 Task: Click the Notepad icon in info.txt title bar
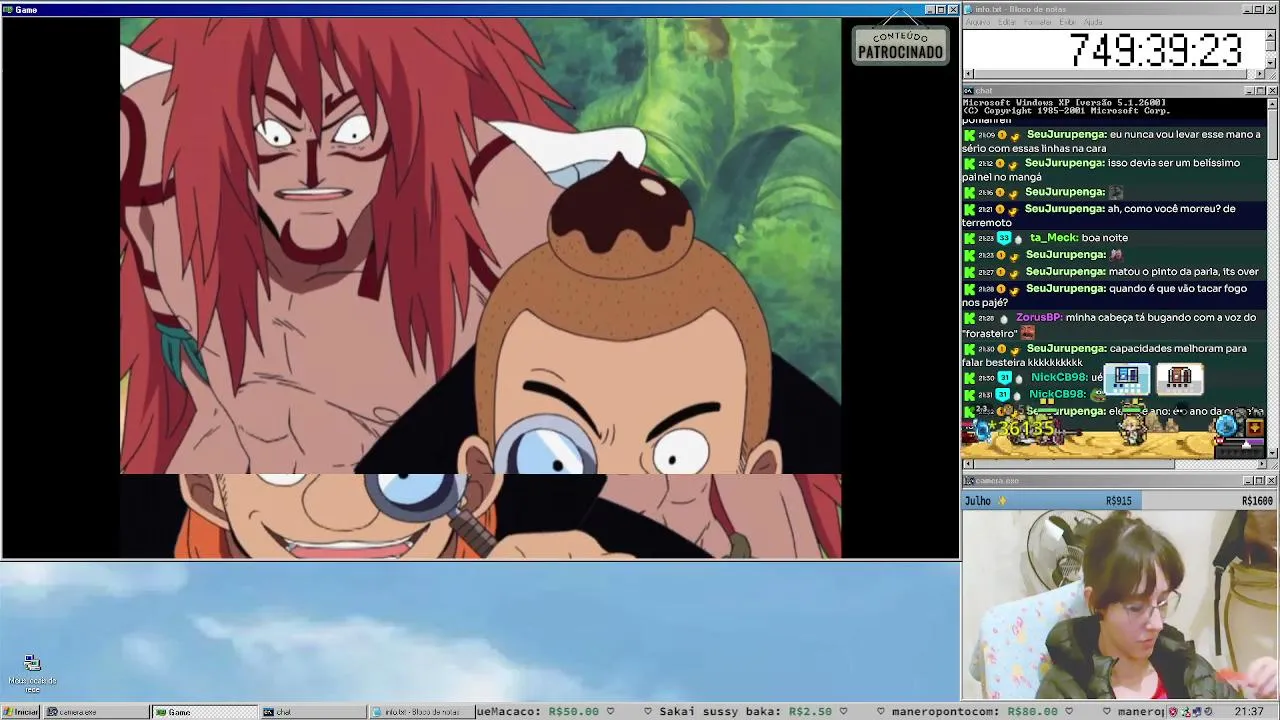970,9
